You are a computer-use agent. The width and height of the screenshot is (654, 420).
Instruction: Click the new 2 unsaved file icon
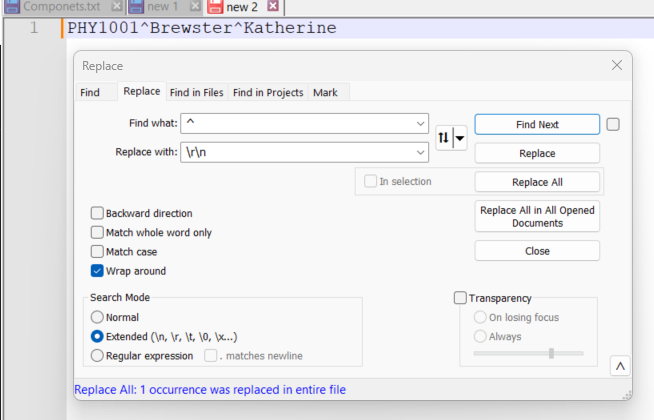coord(215,6)
